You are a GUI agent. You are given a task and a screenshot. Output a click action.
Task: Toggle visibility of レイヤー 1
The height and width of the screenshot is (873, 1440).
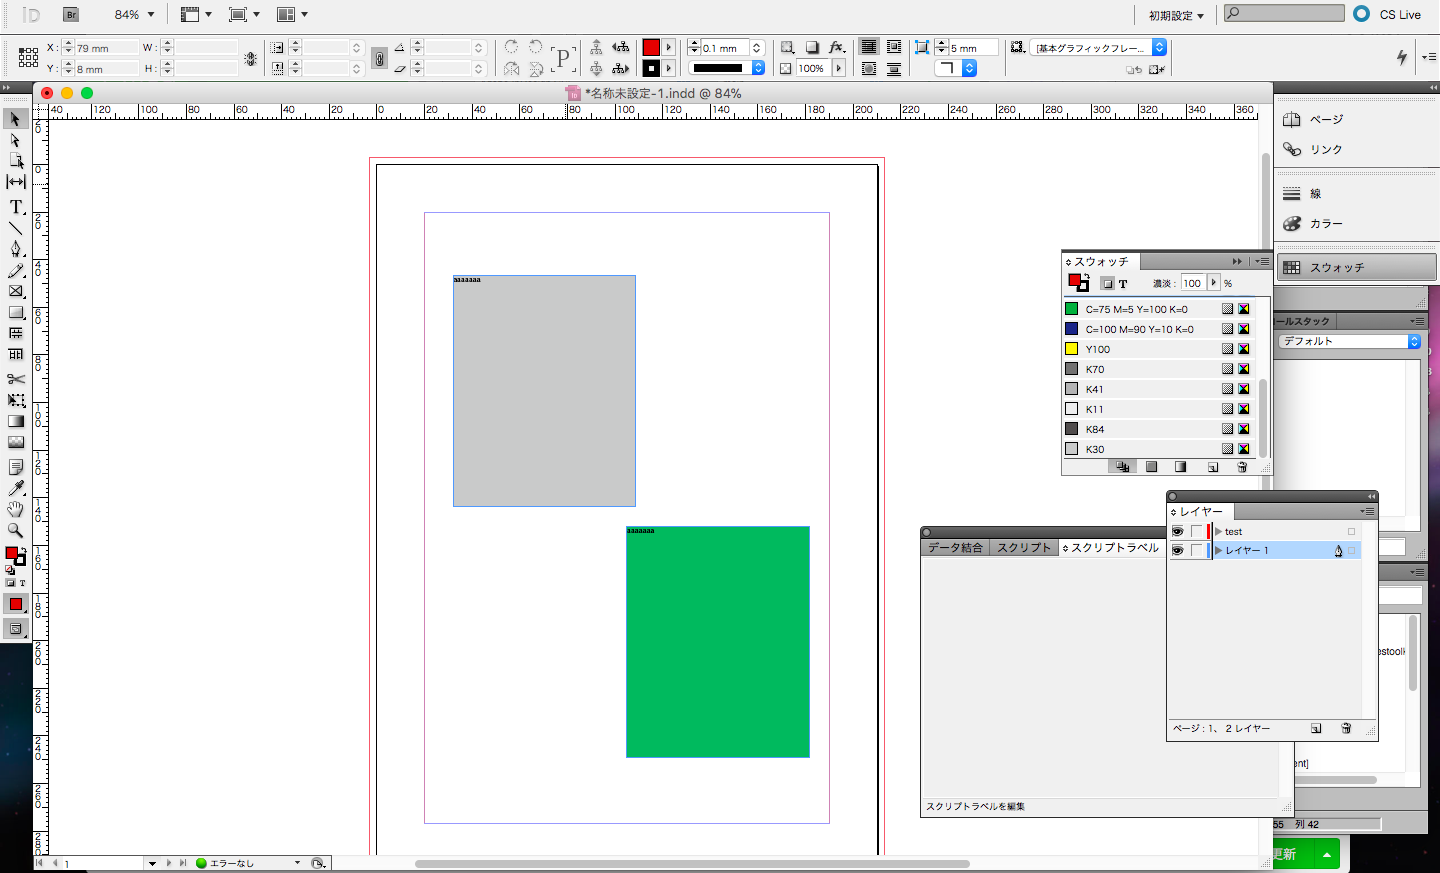click(1178, 550)
